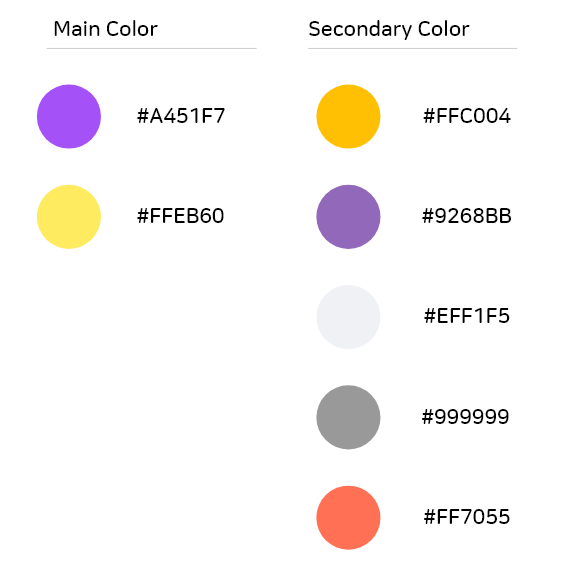Select the #FFC004 hex code text
572x573 pixels.
coord(467,116)
